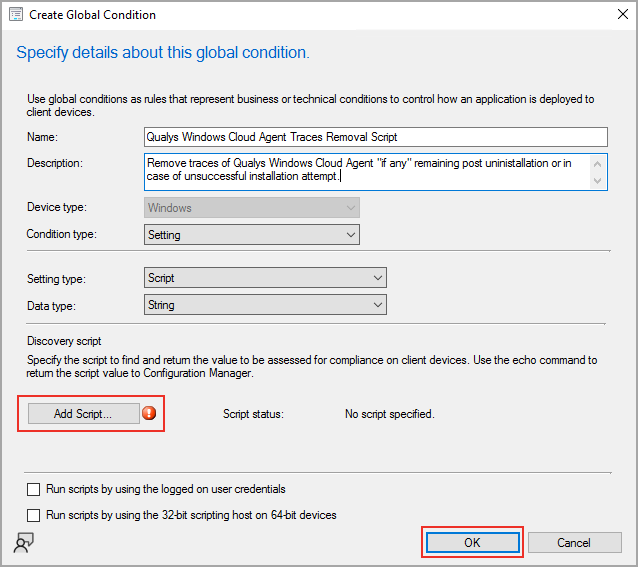Expand the Data type String dropdown
Viewport: 638px width, 567px height.
click(265, 305)
